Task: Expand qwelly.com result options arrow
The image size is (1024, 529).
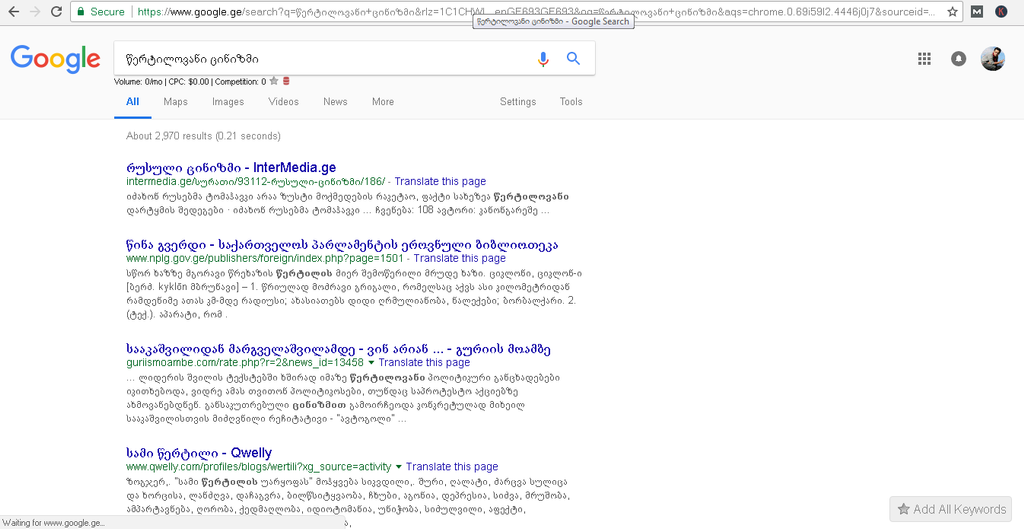Action: coord(398,466)
